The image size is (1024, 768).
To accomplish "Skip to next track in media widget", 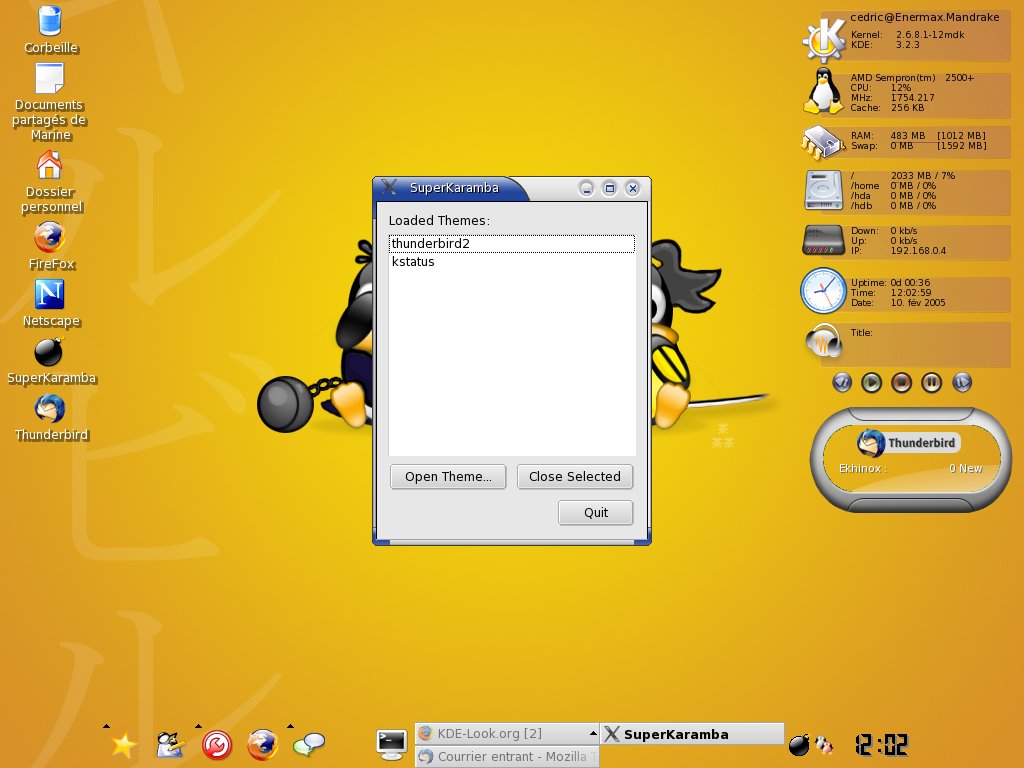I will [962, 382].
